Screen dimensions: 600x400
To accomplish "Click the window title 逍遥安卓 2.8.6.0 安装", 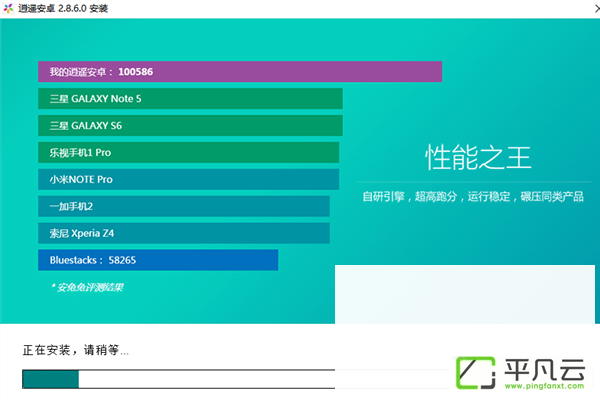I will coord(63,8).
